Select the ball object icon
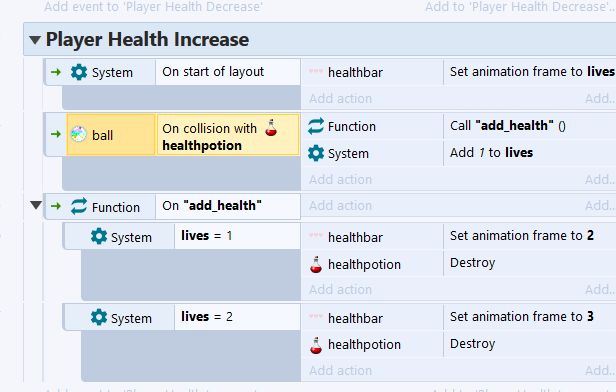616x392 pixels. (x=79, y=134)
